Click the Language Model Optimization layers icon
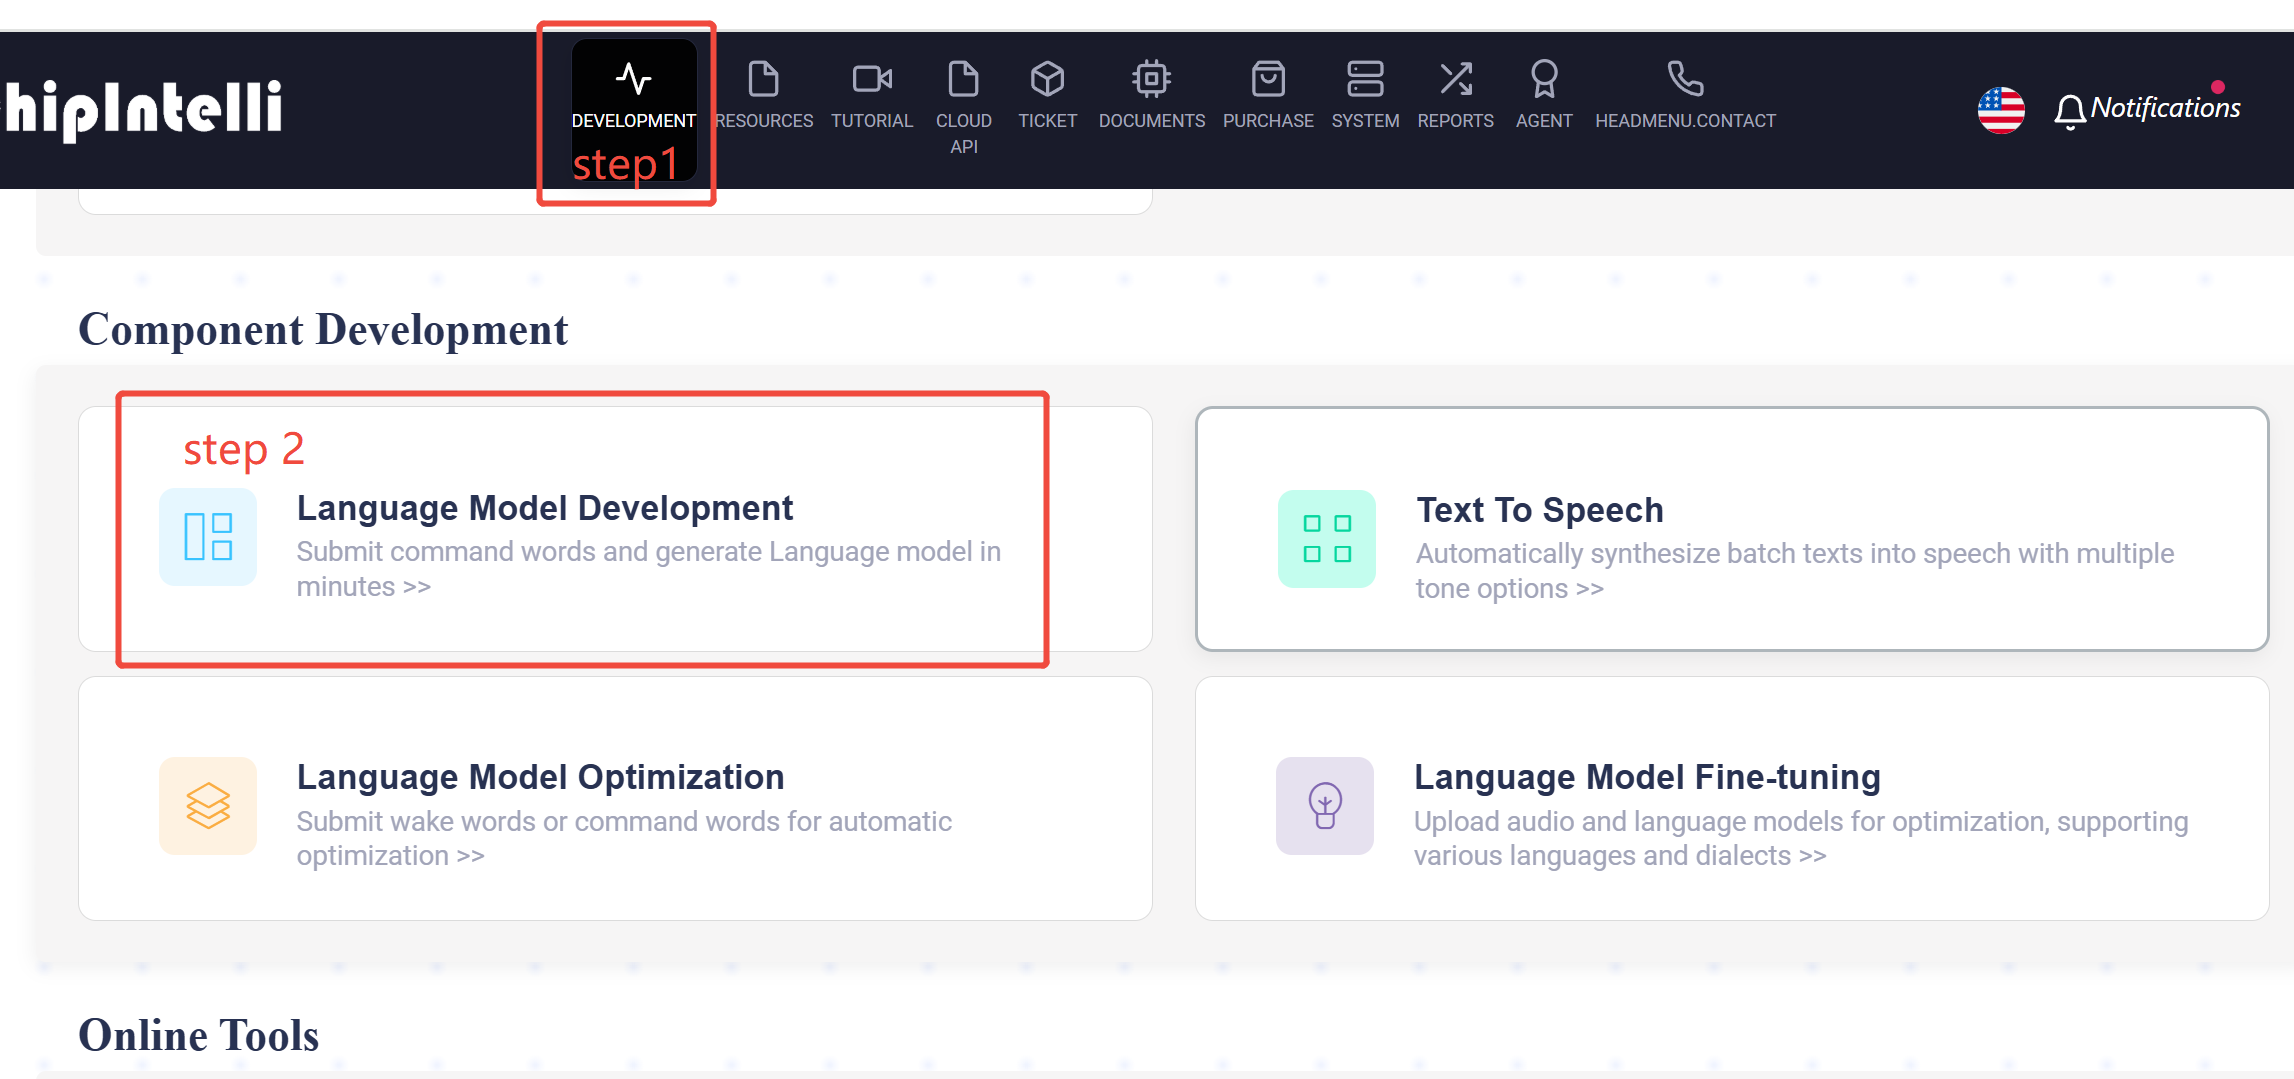 click(208, 806)
